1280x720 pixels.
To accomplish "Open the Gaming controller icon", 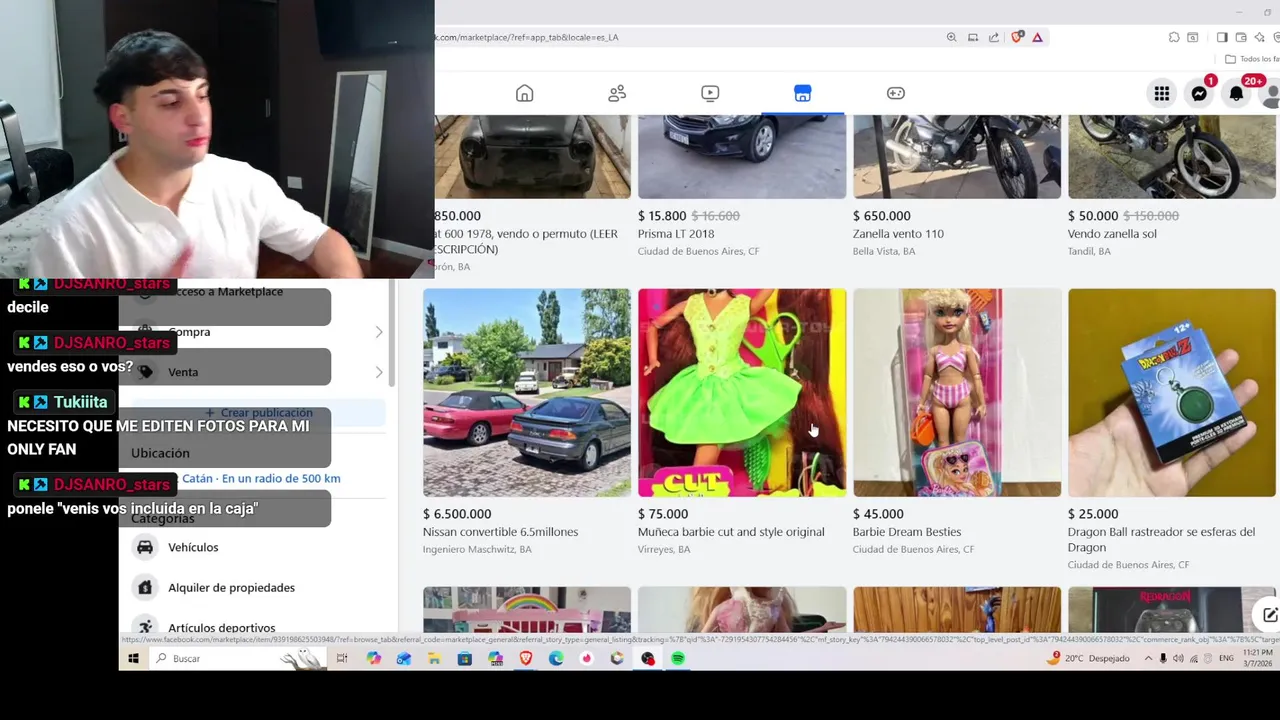I will tap(896, 93).
